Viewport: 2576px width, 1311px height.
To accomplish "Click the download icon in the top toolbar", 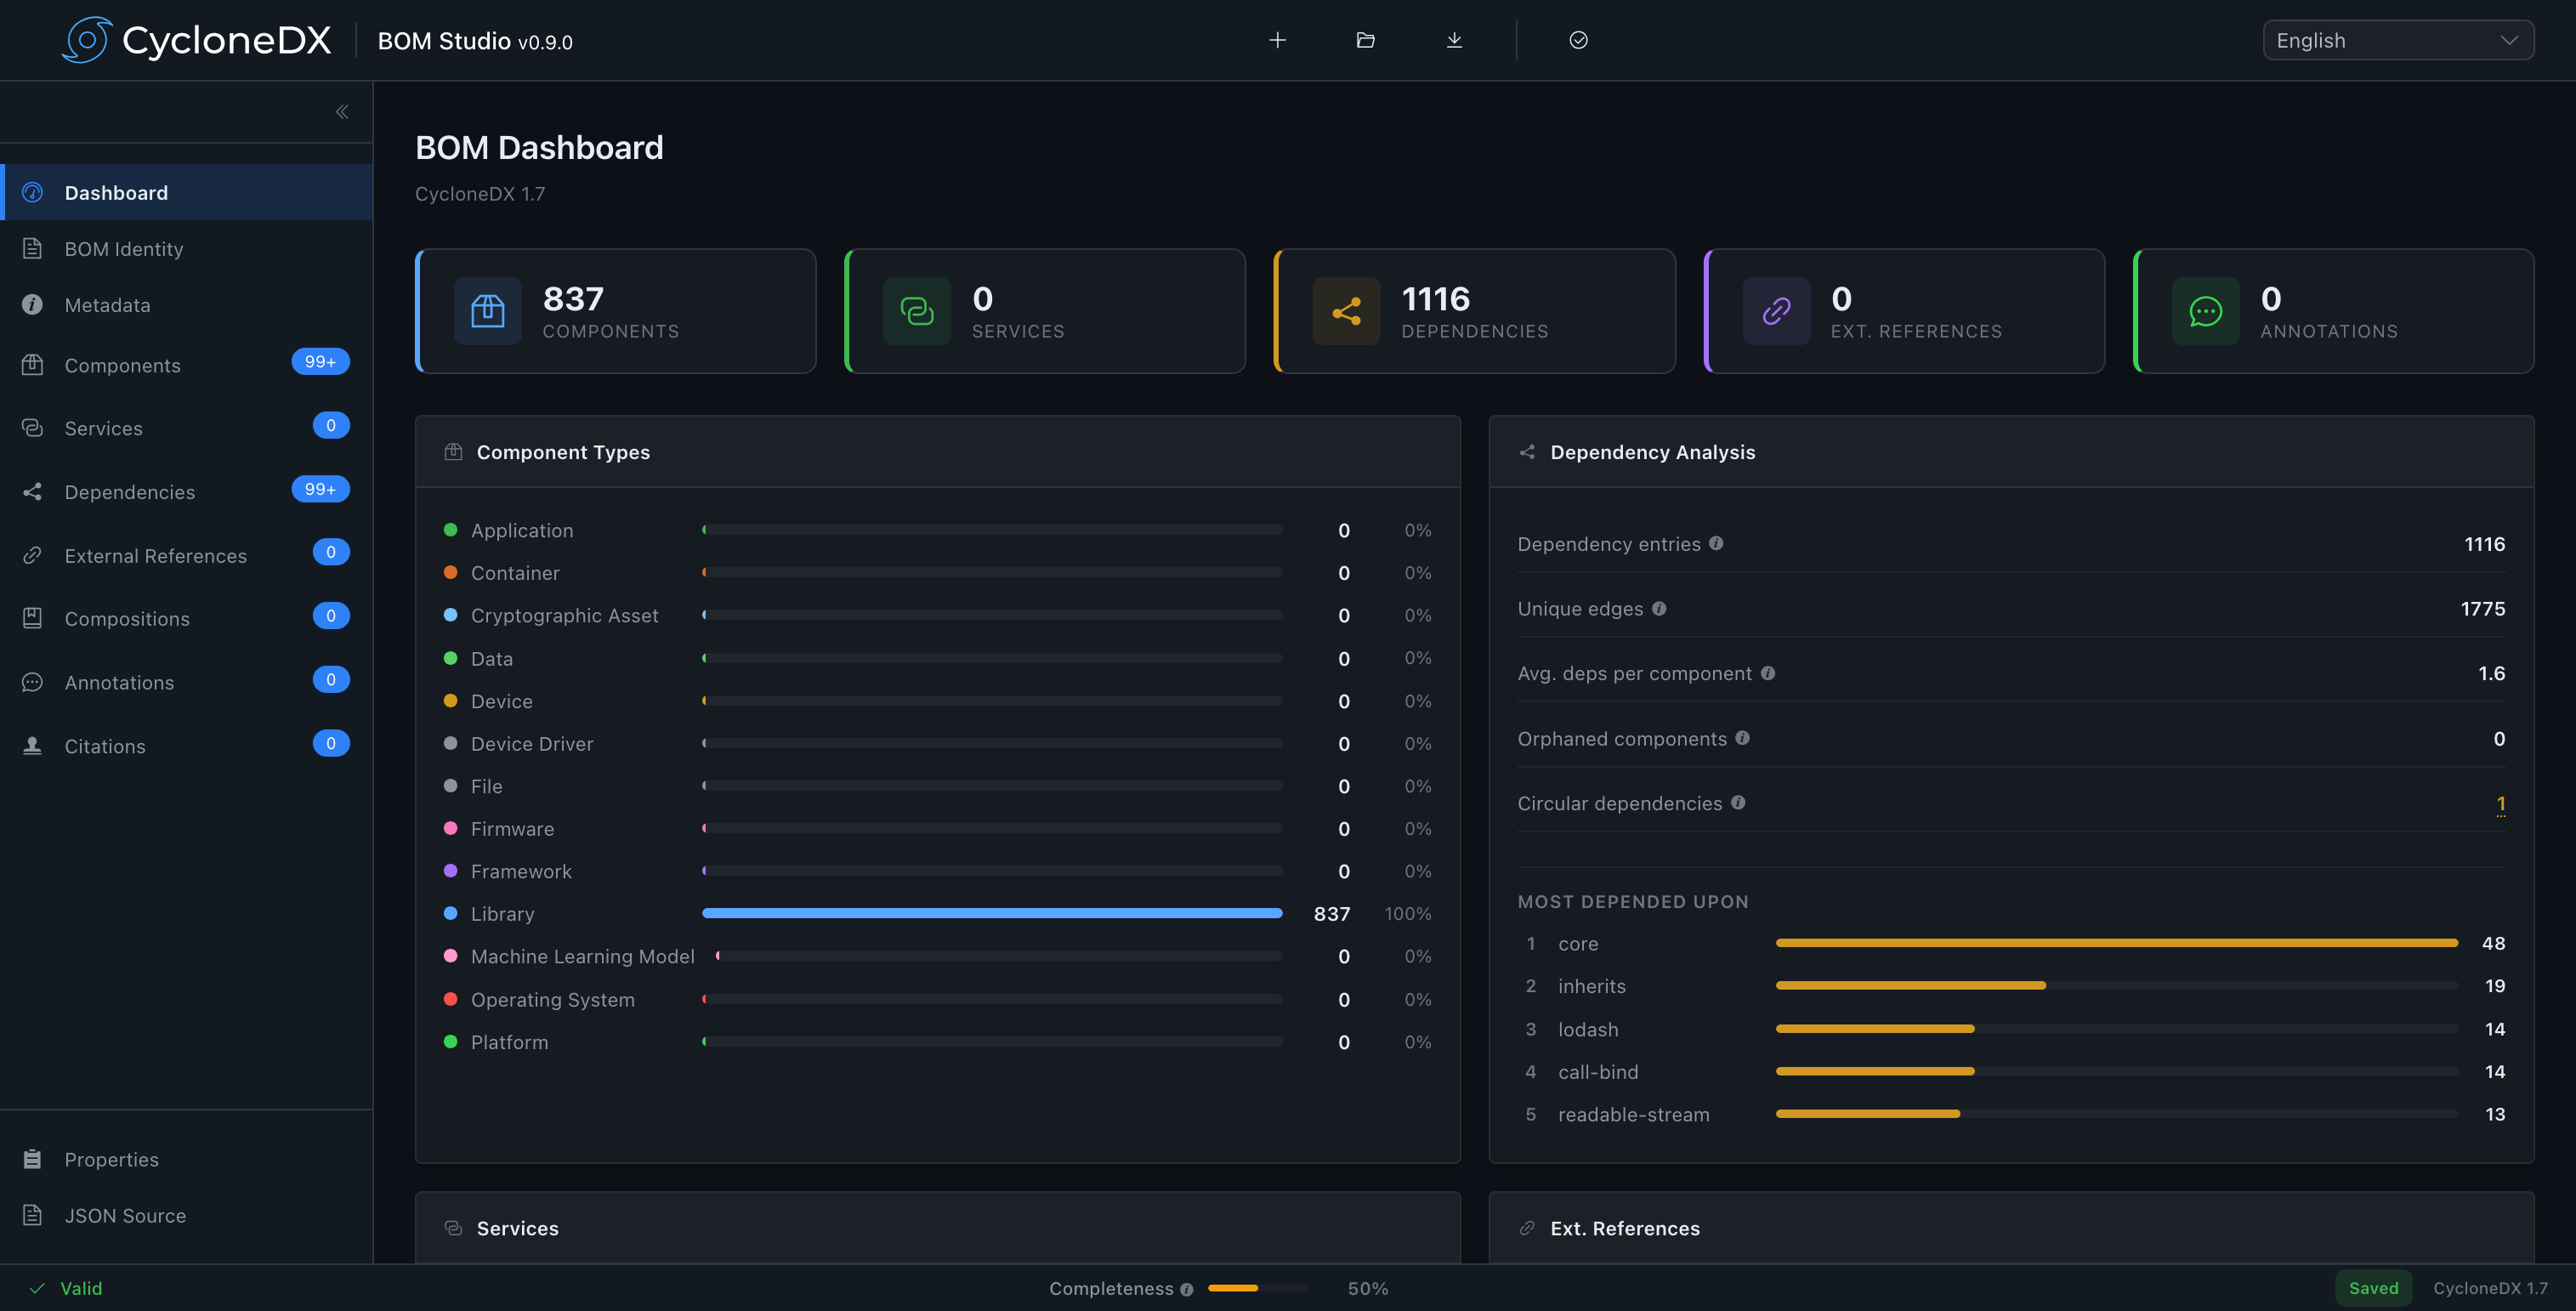I will [1454, 40].
